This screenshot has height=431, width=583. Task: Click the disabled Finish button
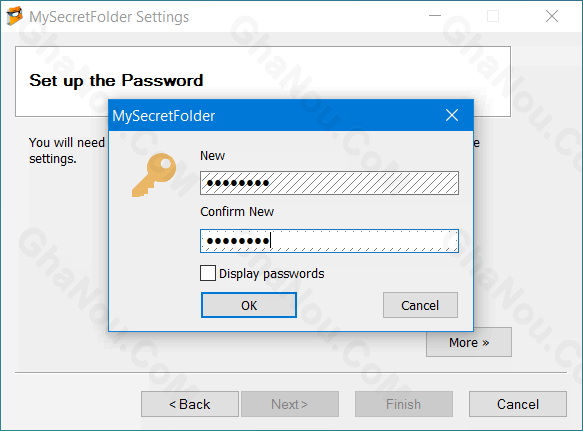404,404
